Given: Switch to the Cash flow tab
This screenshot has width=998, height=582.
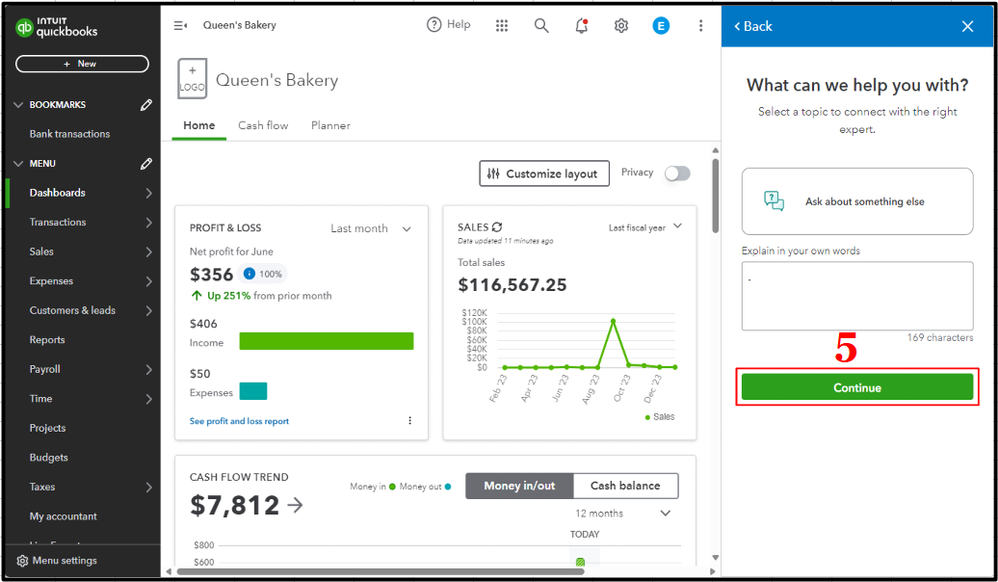Looking at the screenshot, I should point(263,125).
